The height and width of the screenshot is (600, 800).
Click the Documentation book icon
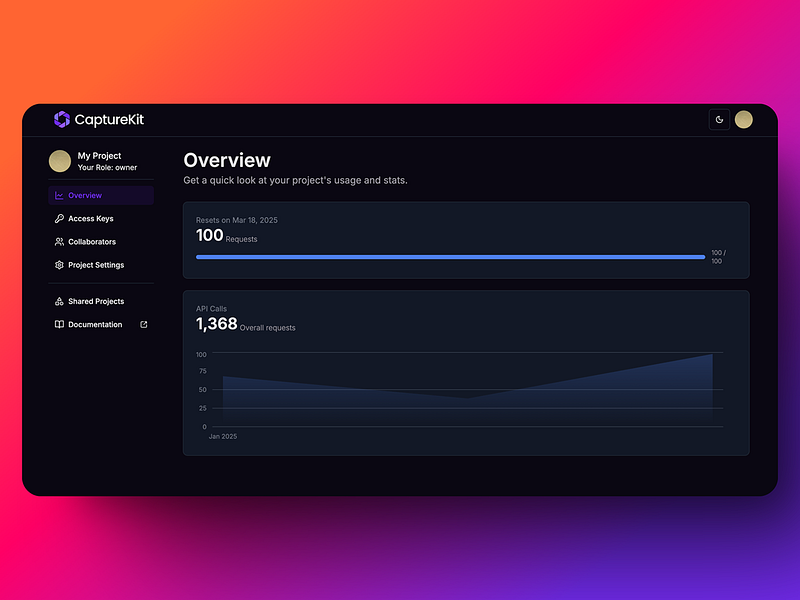tap(59, 324)
